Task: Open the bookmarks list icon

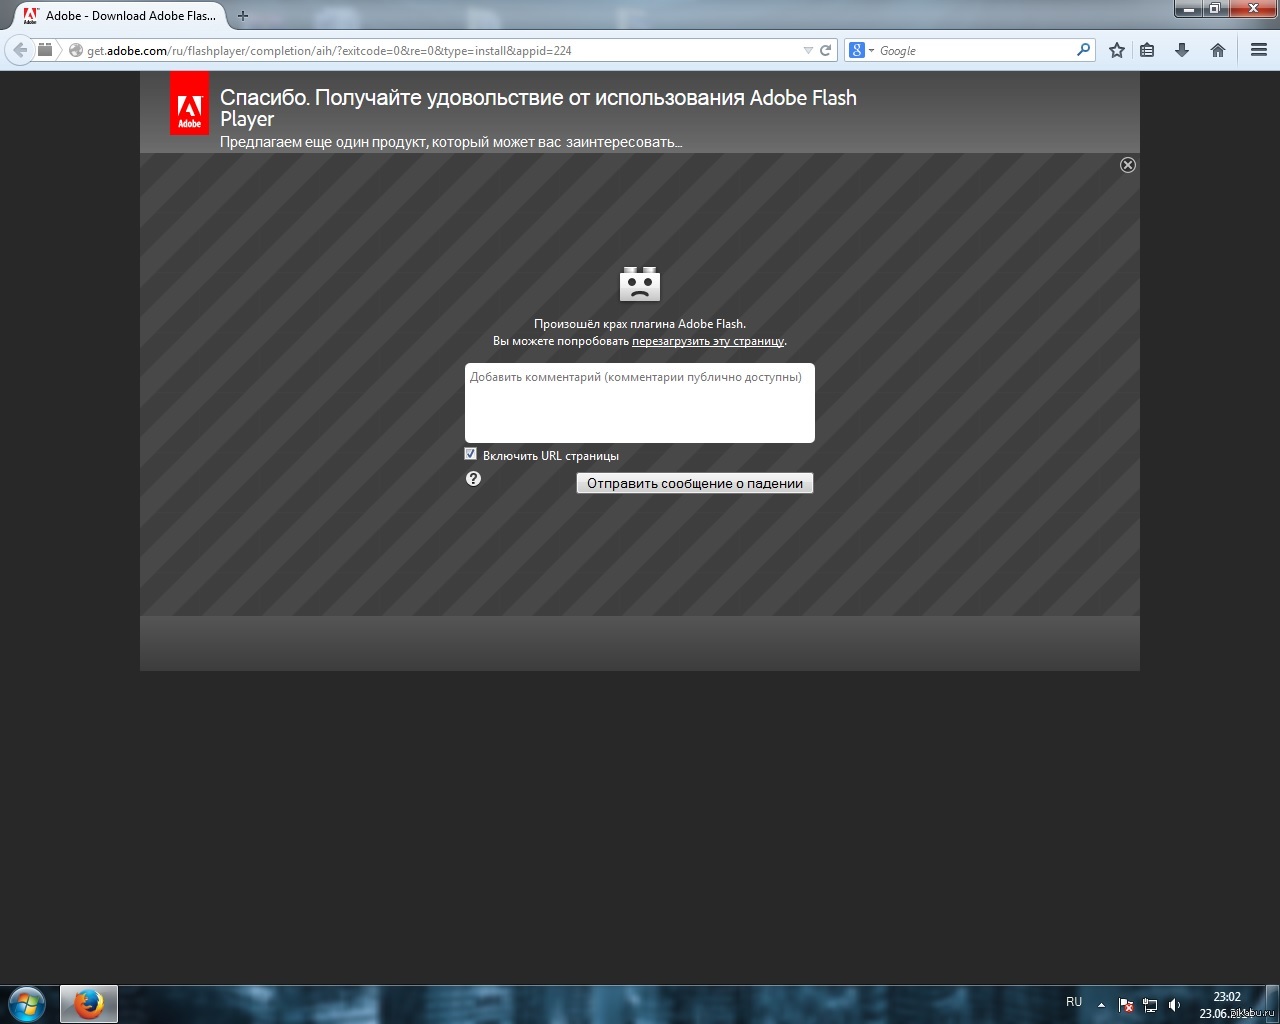Action: coord(1148,50)
